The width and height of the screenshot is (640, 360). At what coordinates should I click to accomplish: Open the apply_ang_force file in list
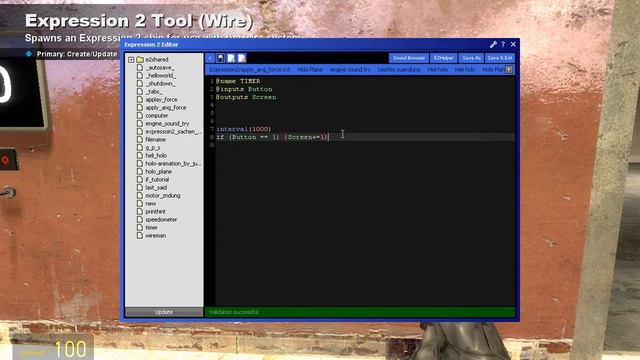coord(166,108)
